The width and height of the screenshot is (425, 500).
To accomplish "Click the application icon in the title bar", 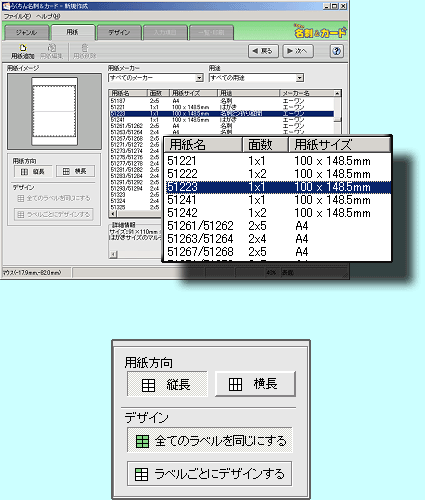I will click(6, 6).
